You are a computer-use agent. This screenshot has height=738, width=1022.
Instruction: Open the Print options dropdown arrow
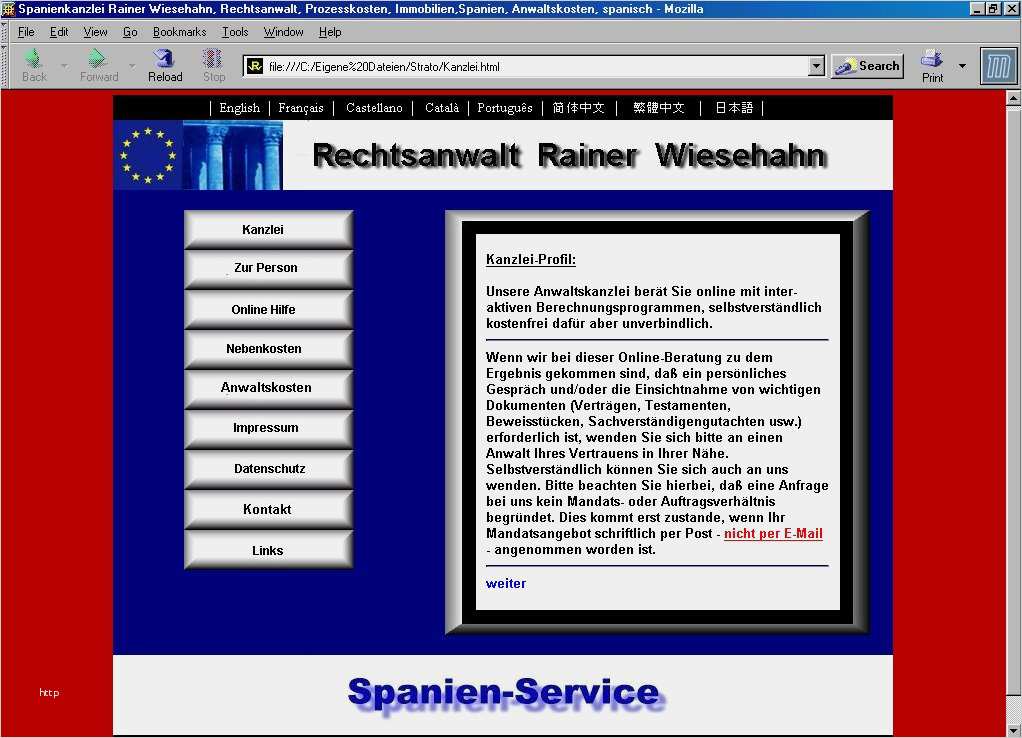962,66
